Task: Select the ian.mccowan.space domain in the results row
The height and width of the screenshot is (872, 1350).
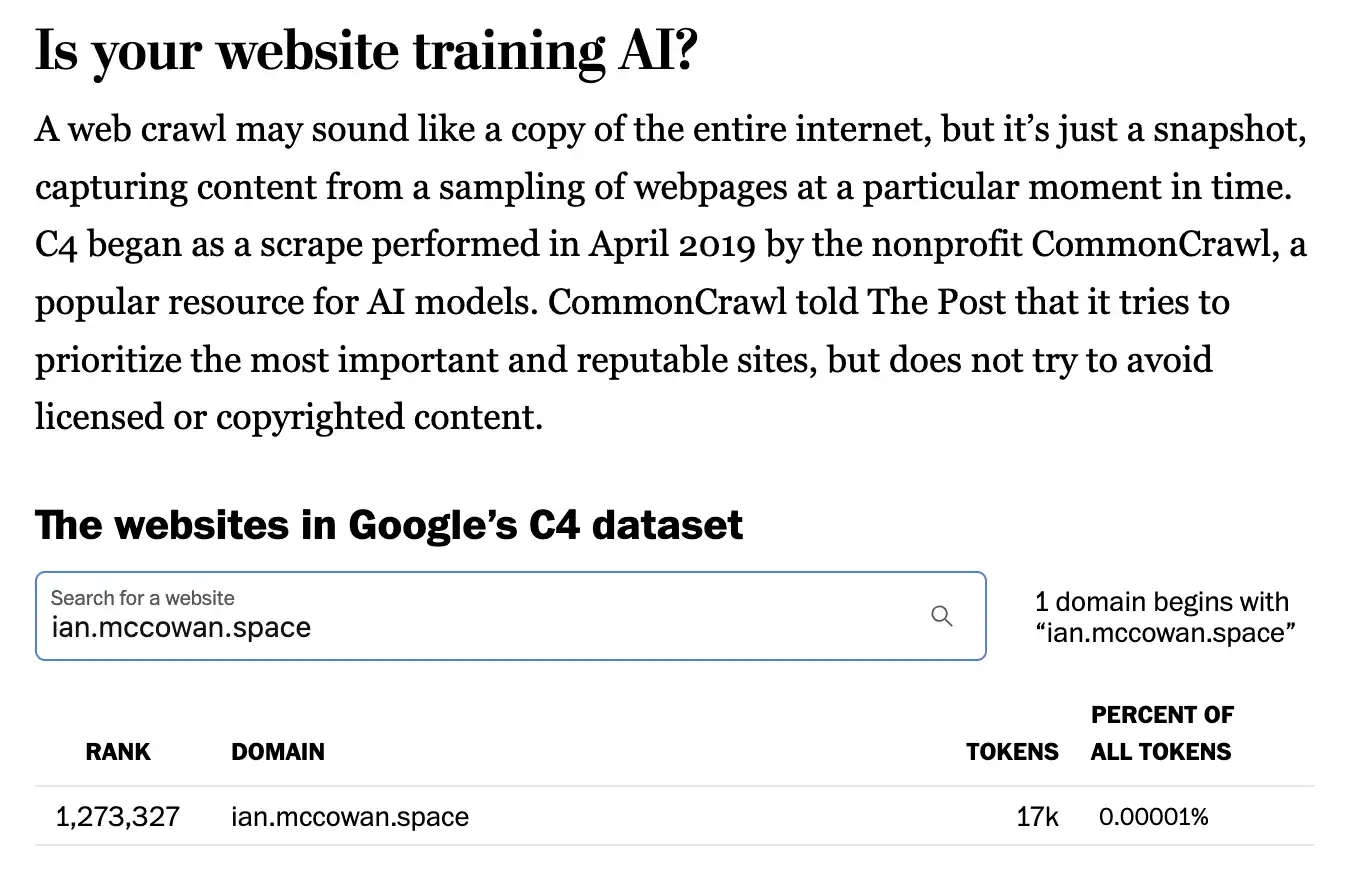Action: click(x=350, y=817)
